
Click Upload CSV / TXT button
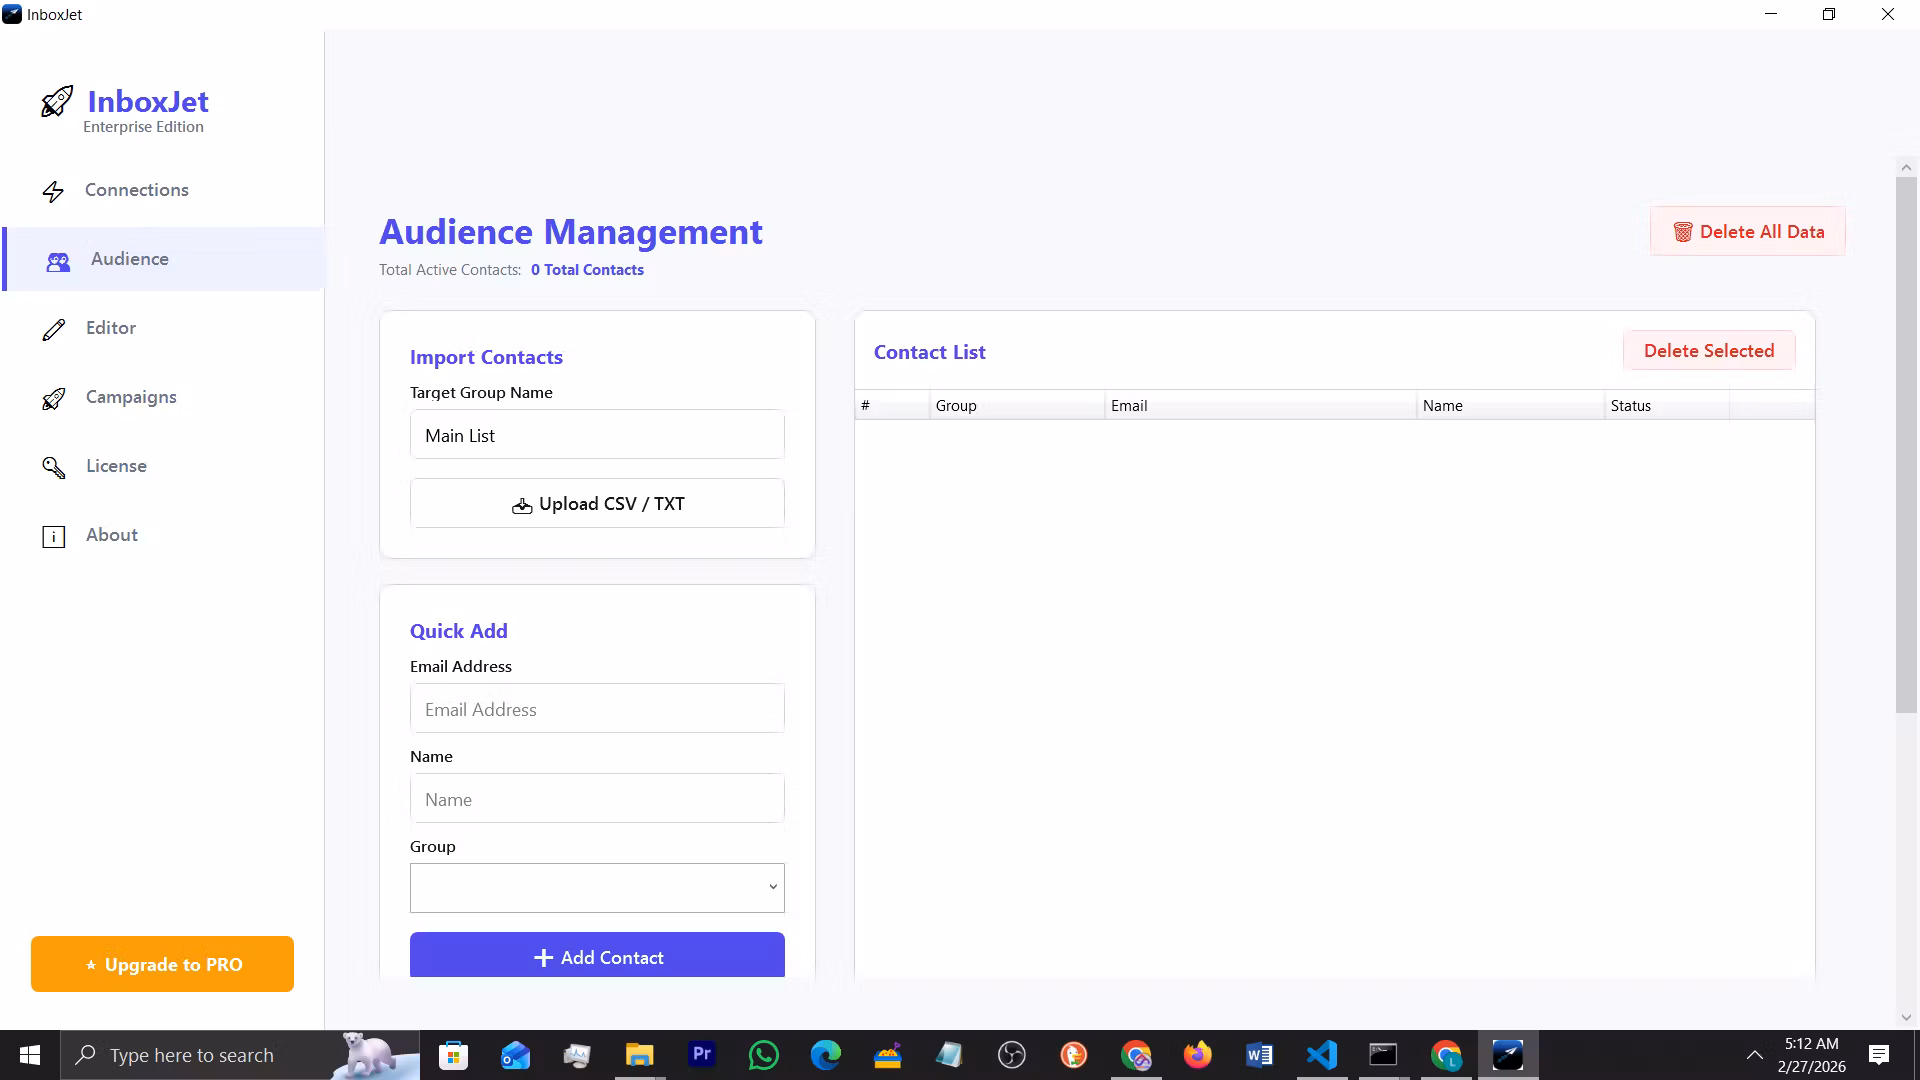tap(597, 503)
